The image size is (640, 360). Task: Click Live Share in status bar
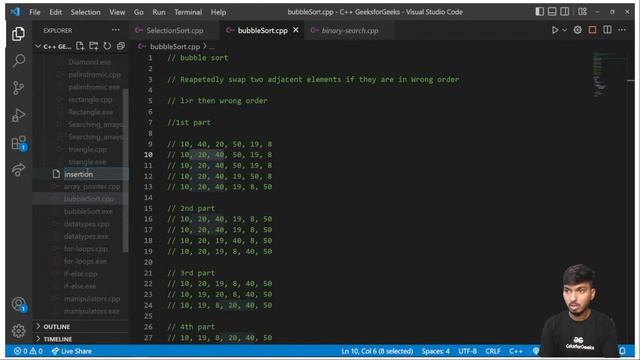(x=71, y=351)
